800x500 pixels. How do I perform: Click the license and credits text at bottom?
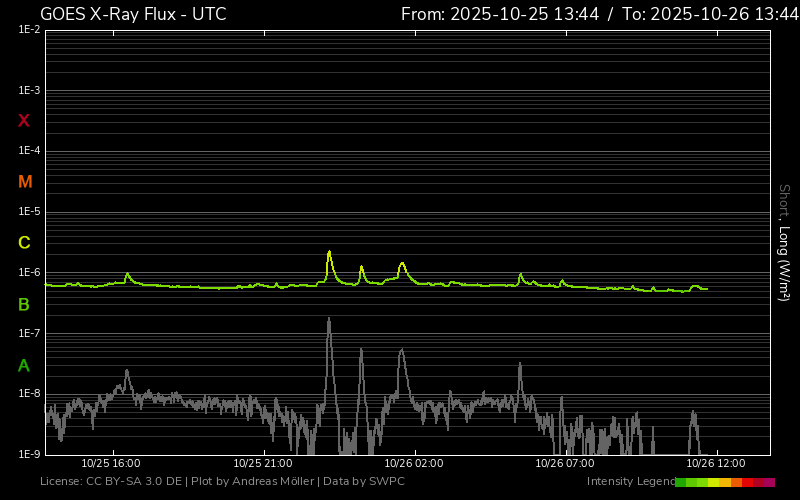pyautogui.click(x=222, y=482)
